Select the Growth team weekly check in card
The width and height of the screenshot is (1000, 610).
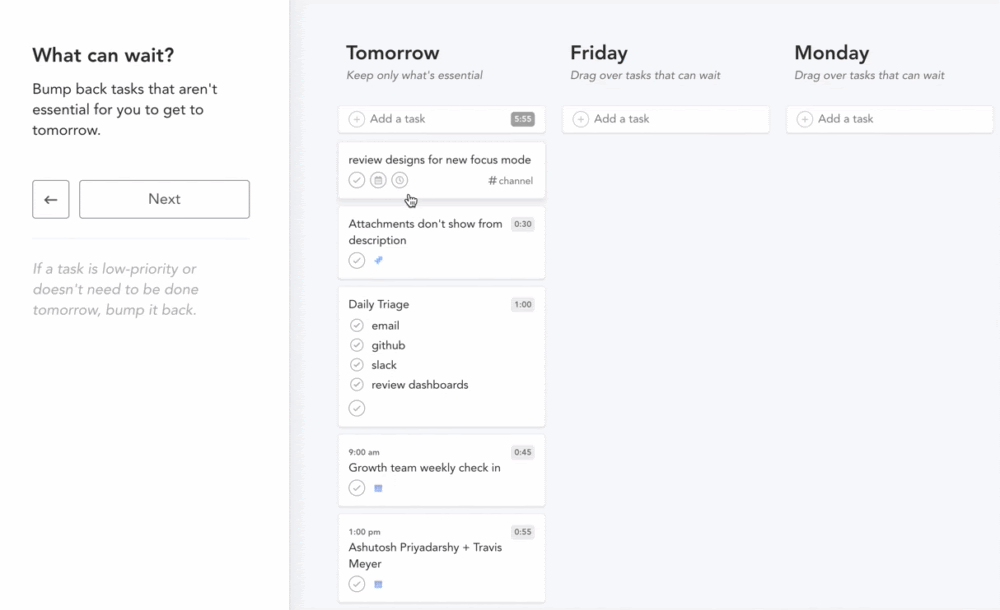[x=441, y=470]
